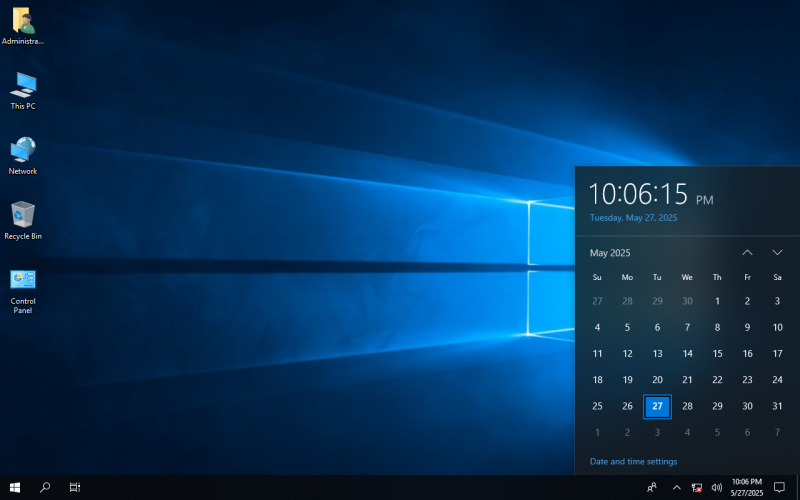Select highlighted May 27 in calendar
The width and height of the screenshot is (800, 500).
coord(657,407)
